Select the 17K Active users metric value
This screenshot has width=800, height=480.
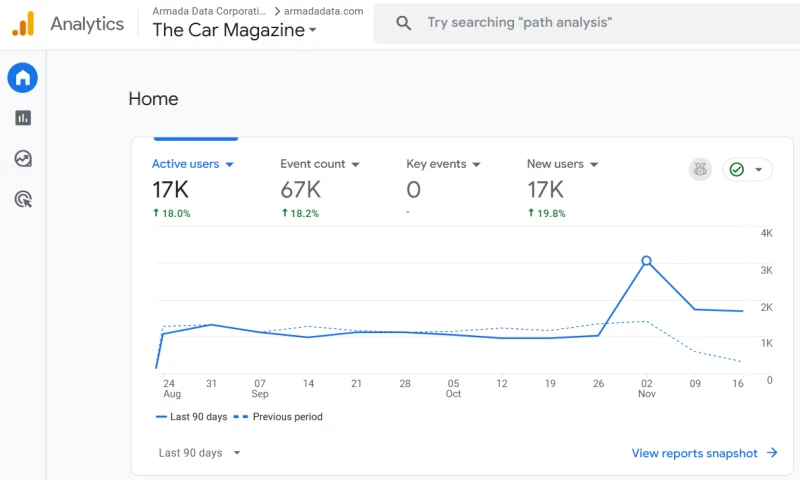pos(170,190)
